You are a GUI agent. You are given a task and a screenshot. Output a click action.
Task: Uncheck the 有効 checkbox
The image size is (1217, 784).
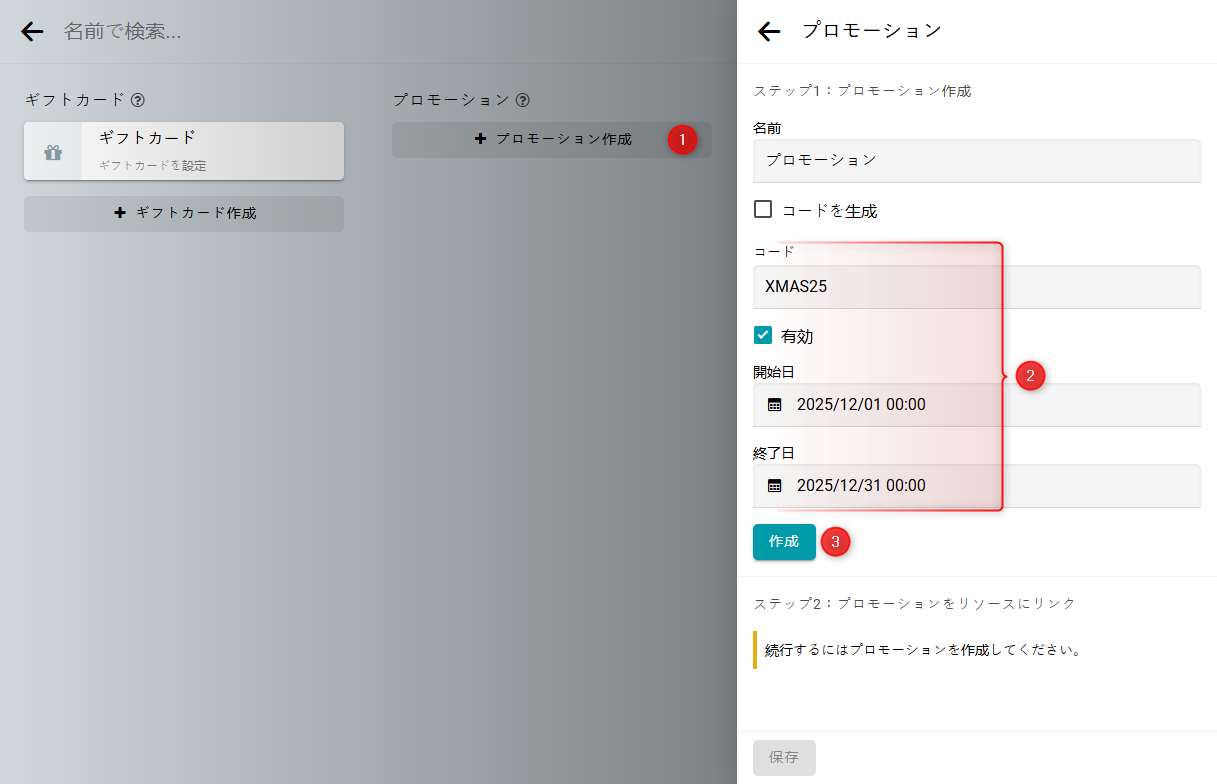pos(763,335)
